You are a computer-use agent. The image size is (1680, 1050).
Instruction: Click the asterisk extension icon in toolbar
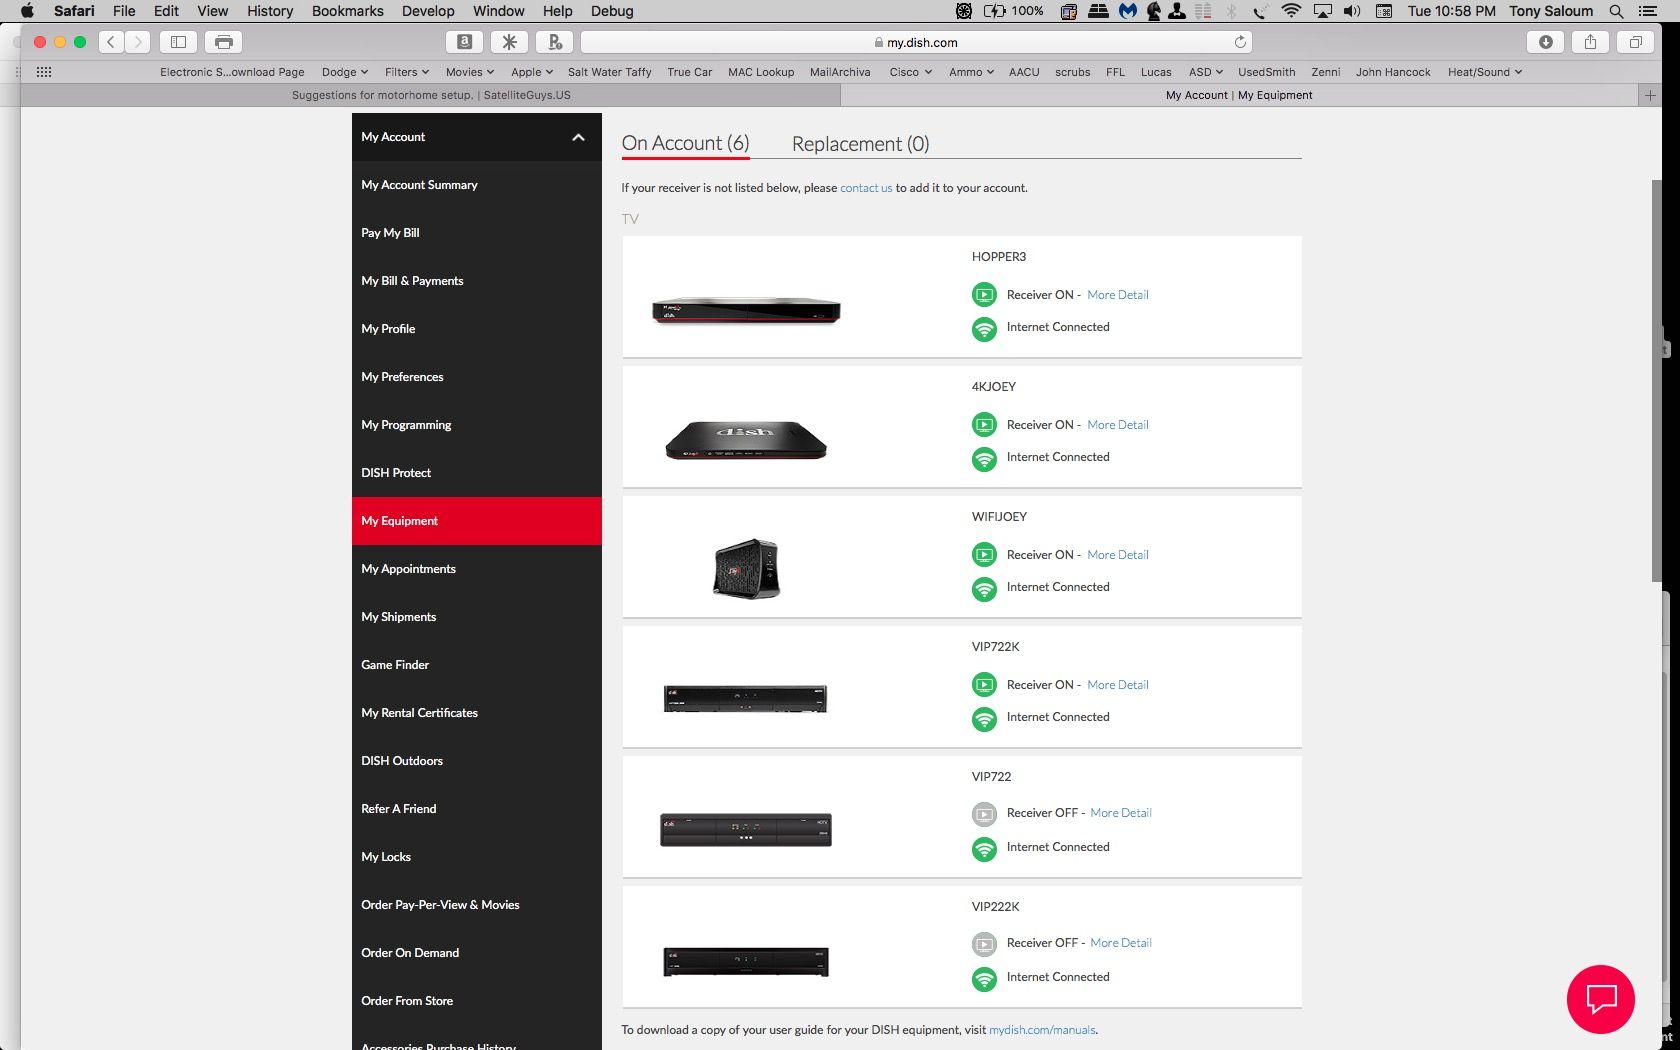[509, 42]
